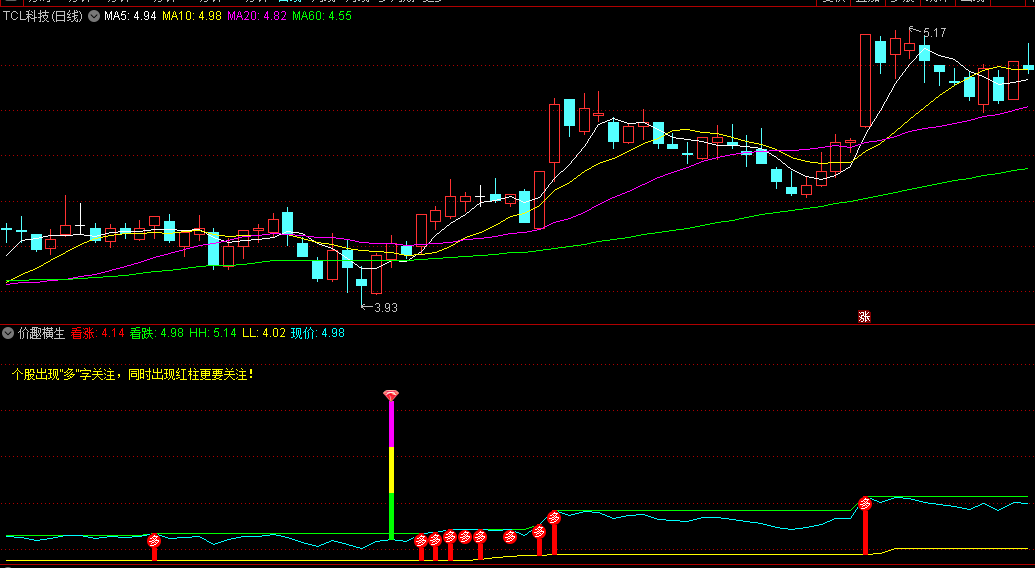Click the TCL科技(日线) chart title
The image size is (1035, 568).
pyautogui.click(x=43, y=16)
